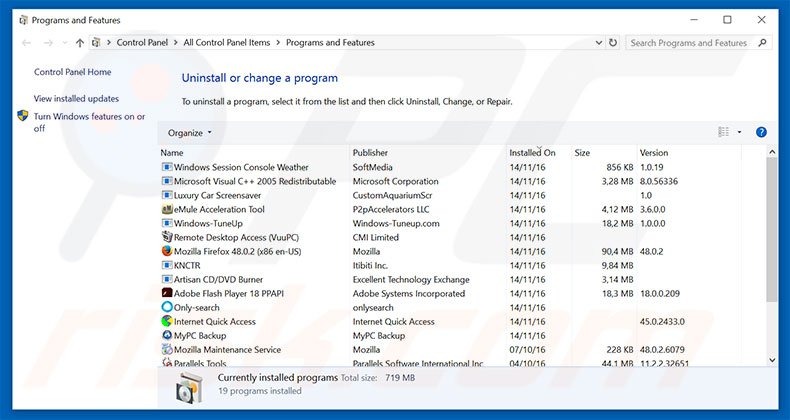This screenshot has height=420, width=790.
Task: Open the View installed updates link
Action: (x=76, y=99)
